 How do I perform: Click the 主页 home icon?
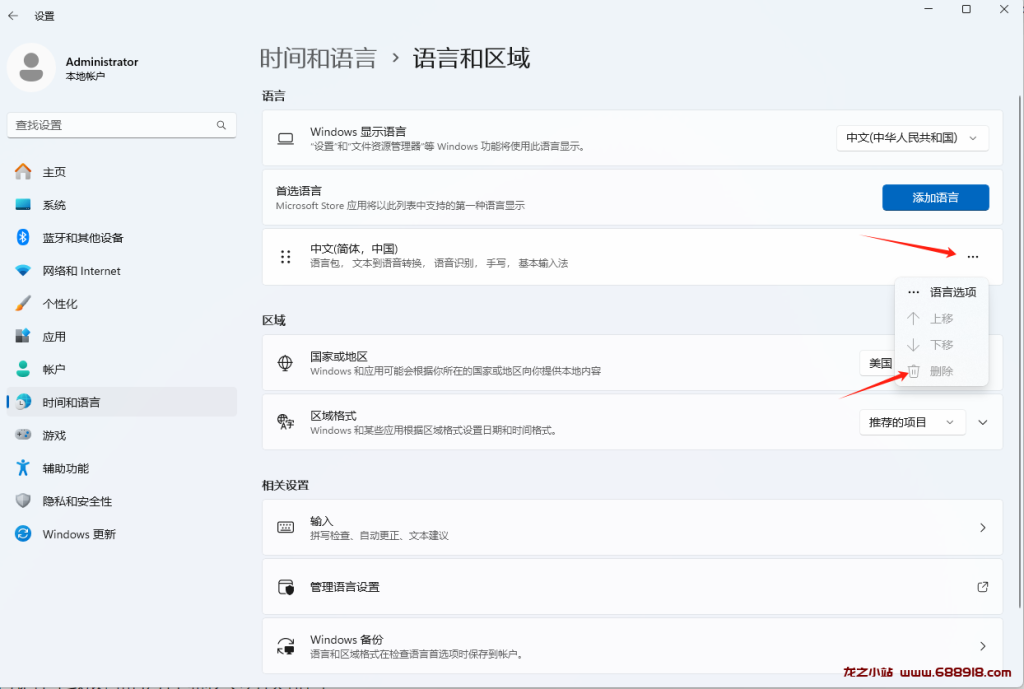coord(23,172)
